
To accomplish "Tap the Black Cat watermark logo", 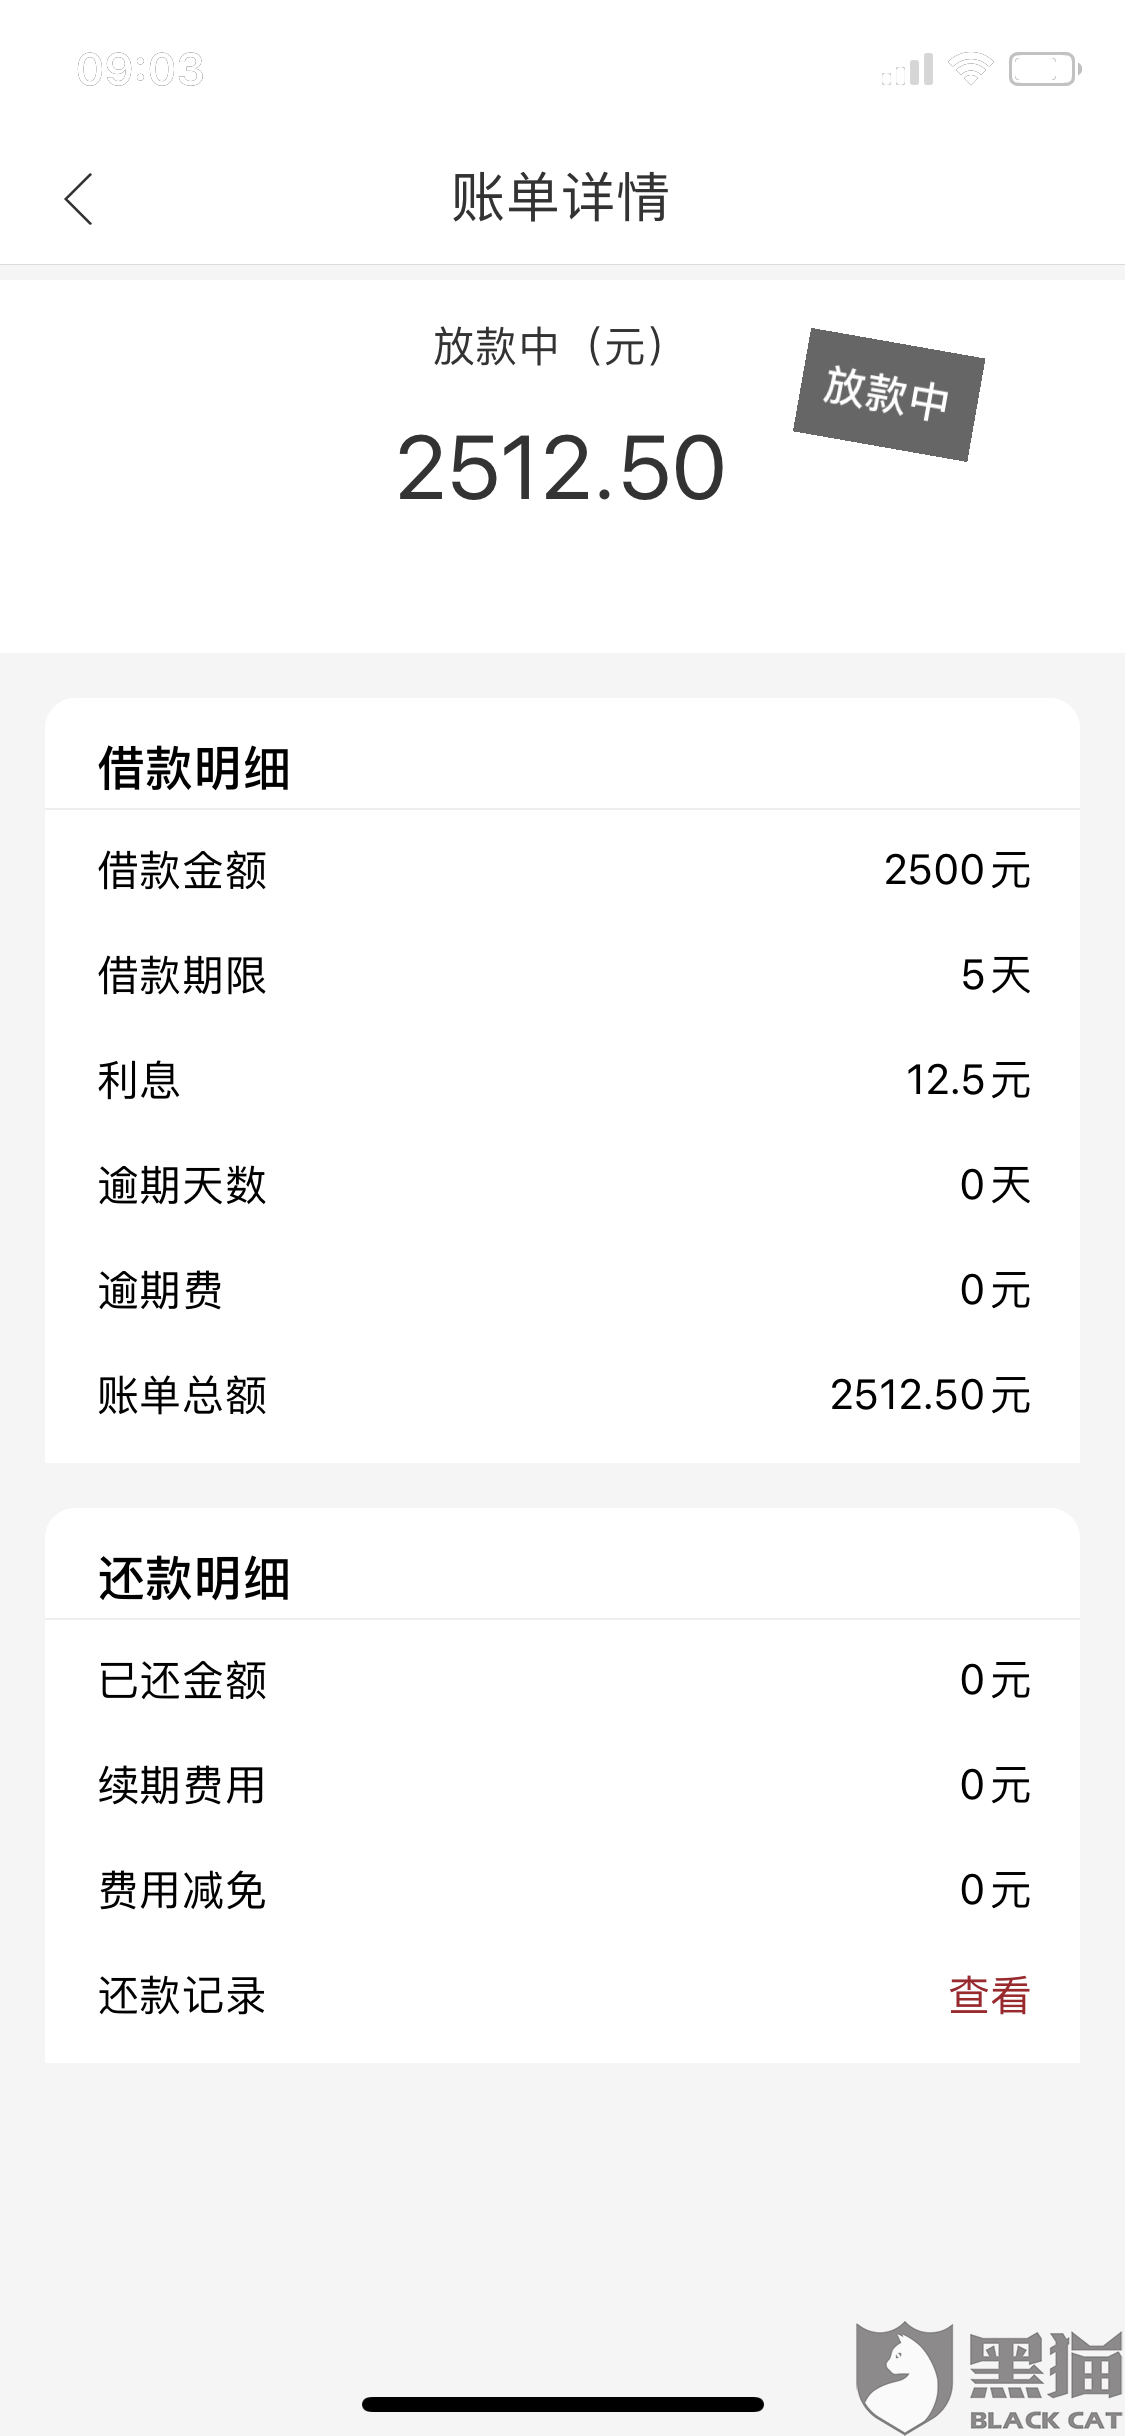I will pos(990,2376).
